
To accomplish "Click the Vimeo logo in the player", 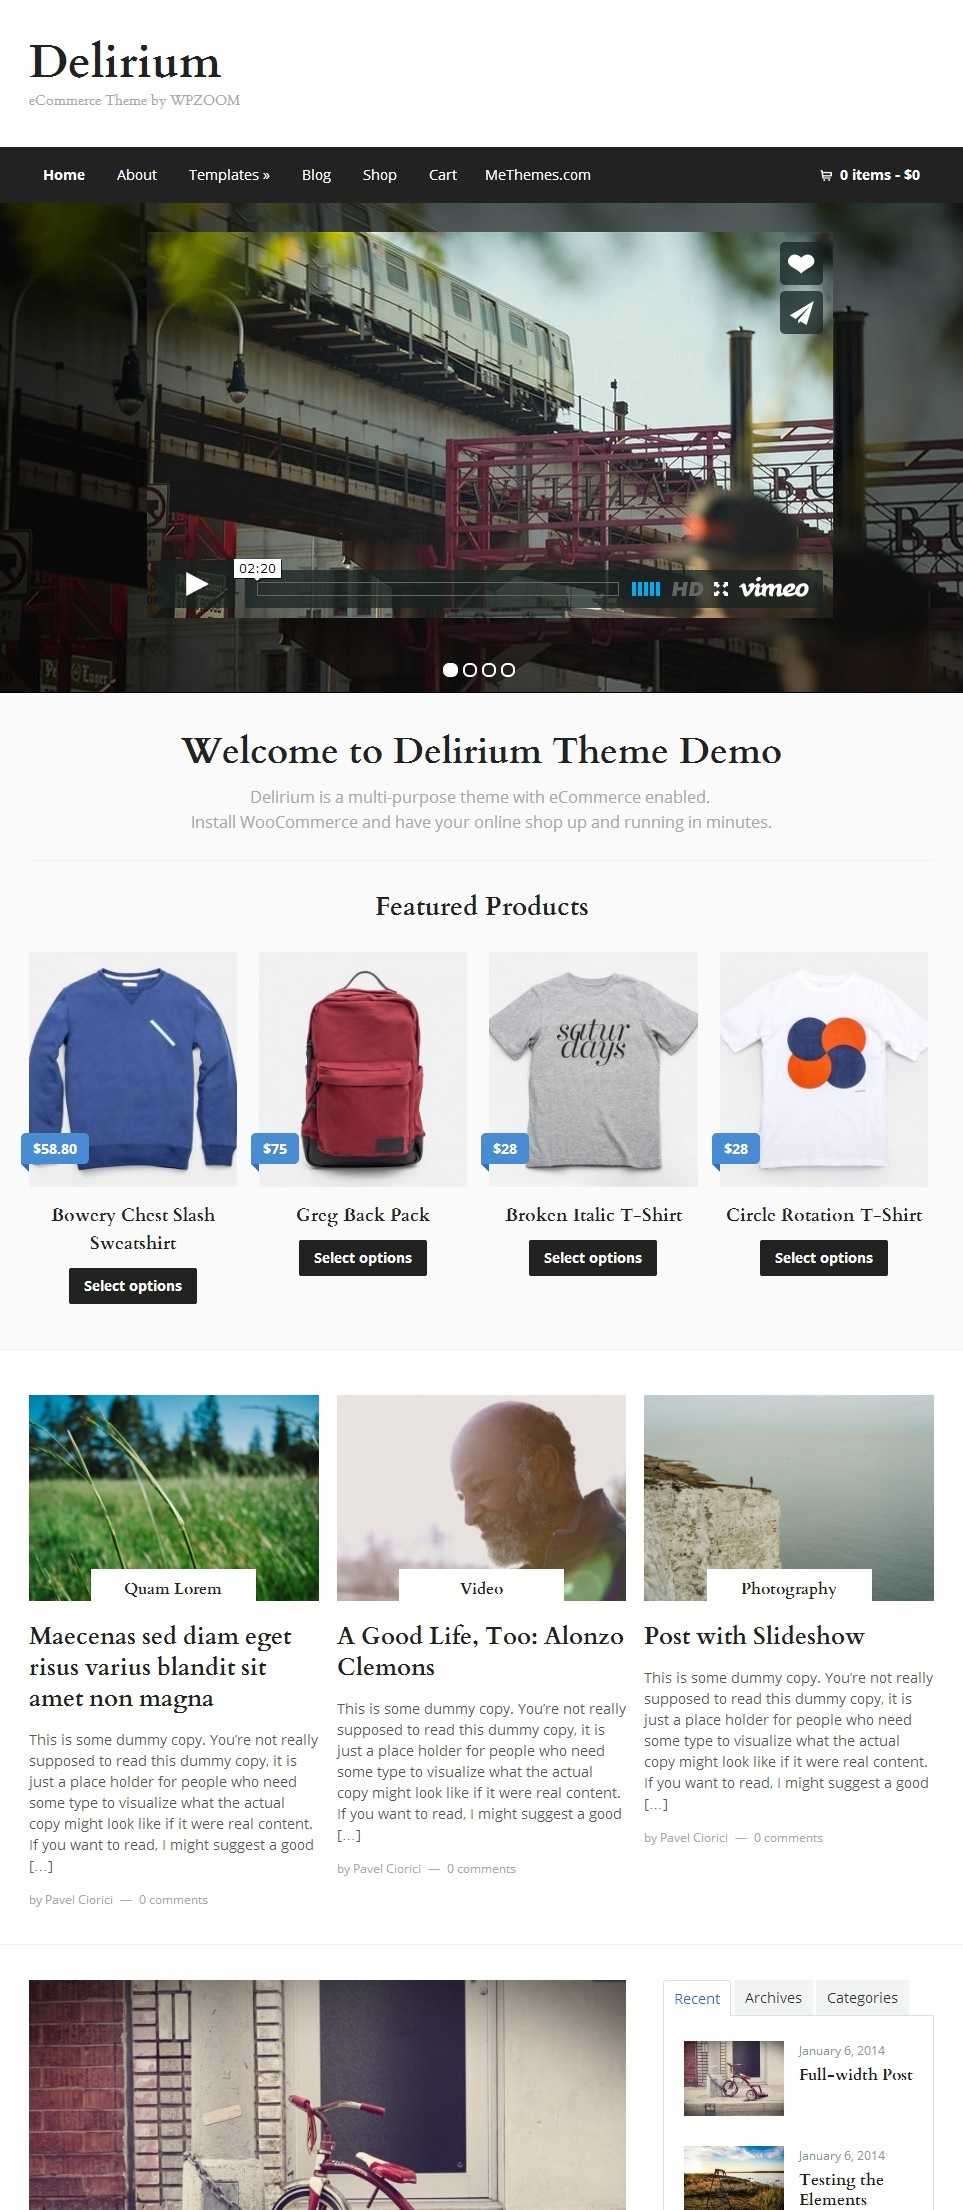I will 774,589.
